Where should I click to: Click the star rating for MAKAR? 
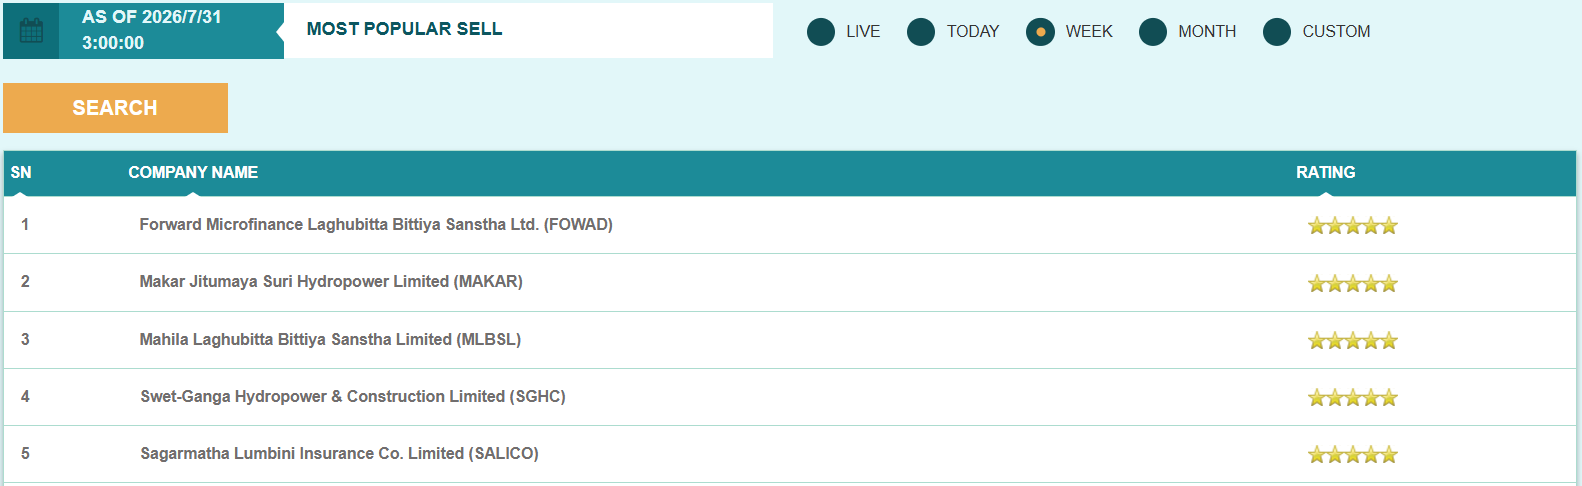click(1353, 284)
